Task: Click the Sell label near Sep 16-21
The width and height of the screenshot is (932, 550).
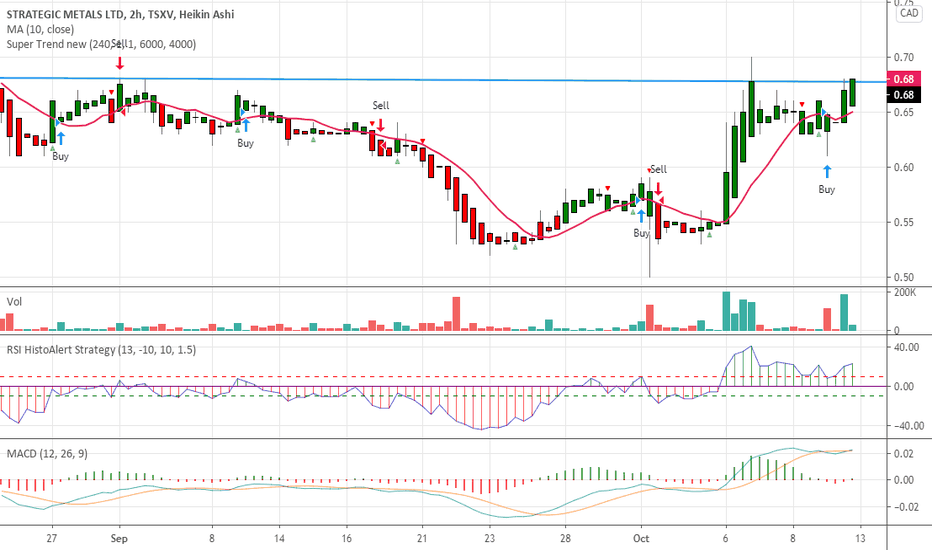Action: pos(381,105)
